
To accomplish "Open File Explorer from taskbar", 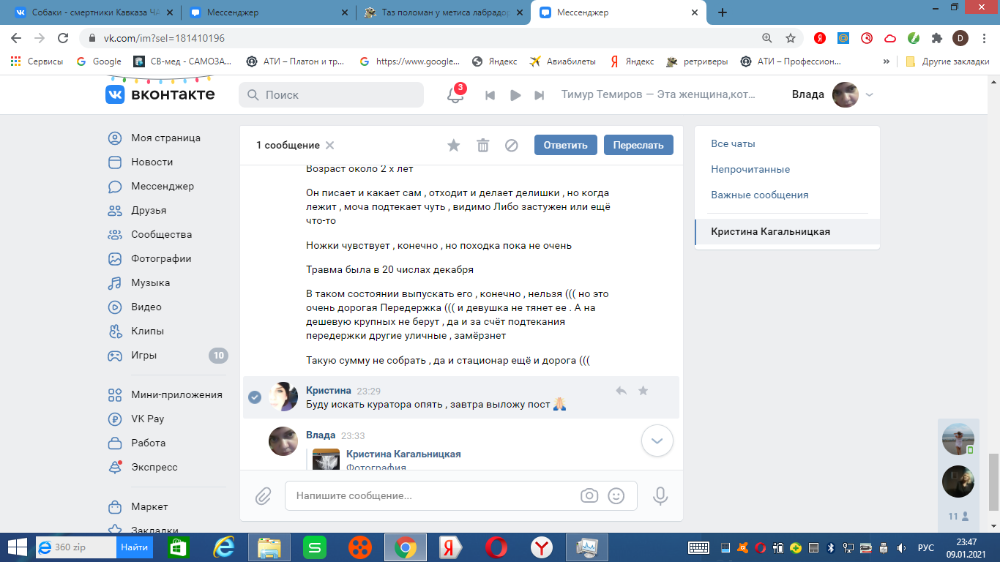I will (x=269, y=547).
